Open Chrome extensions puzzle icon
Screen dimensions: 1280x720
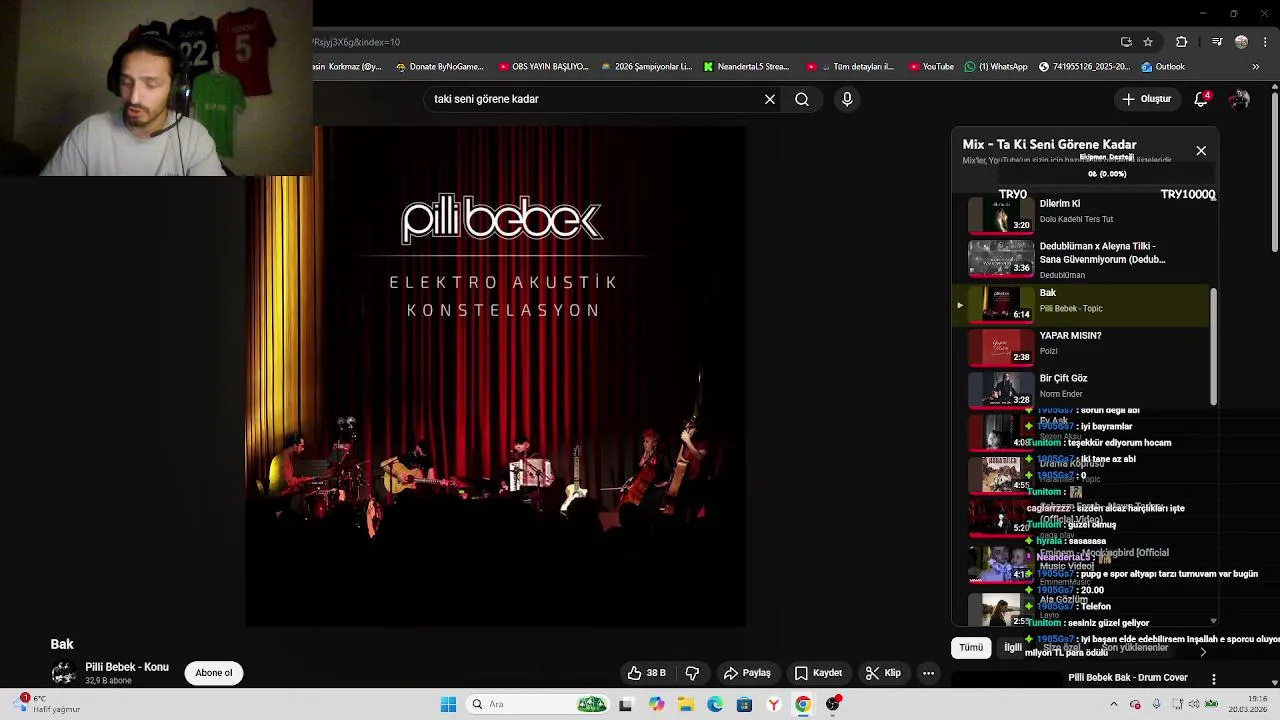tap(1181, 42)
